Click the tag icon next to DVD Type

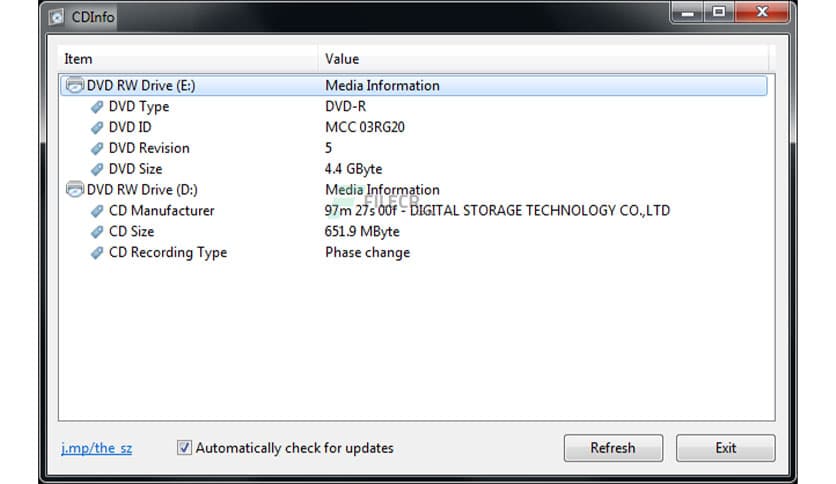click(97, 107)
